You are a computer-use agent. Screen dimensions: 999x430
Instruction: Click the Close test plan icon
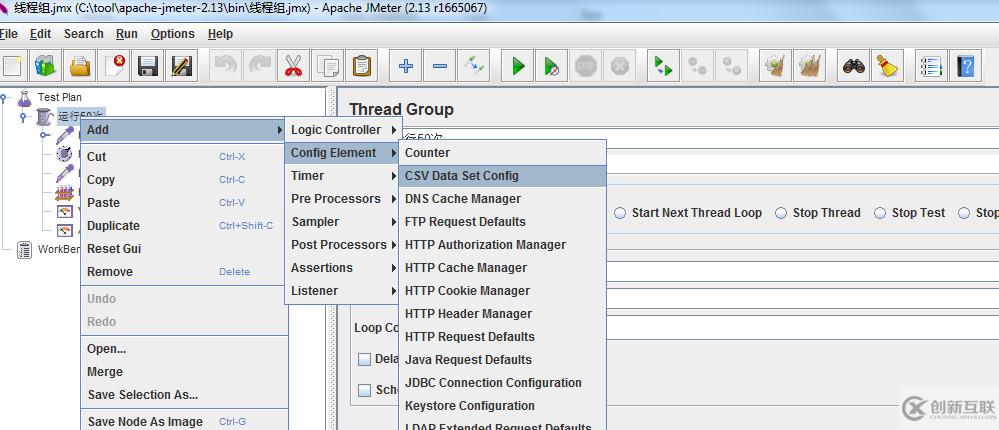tap(113, 66)
